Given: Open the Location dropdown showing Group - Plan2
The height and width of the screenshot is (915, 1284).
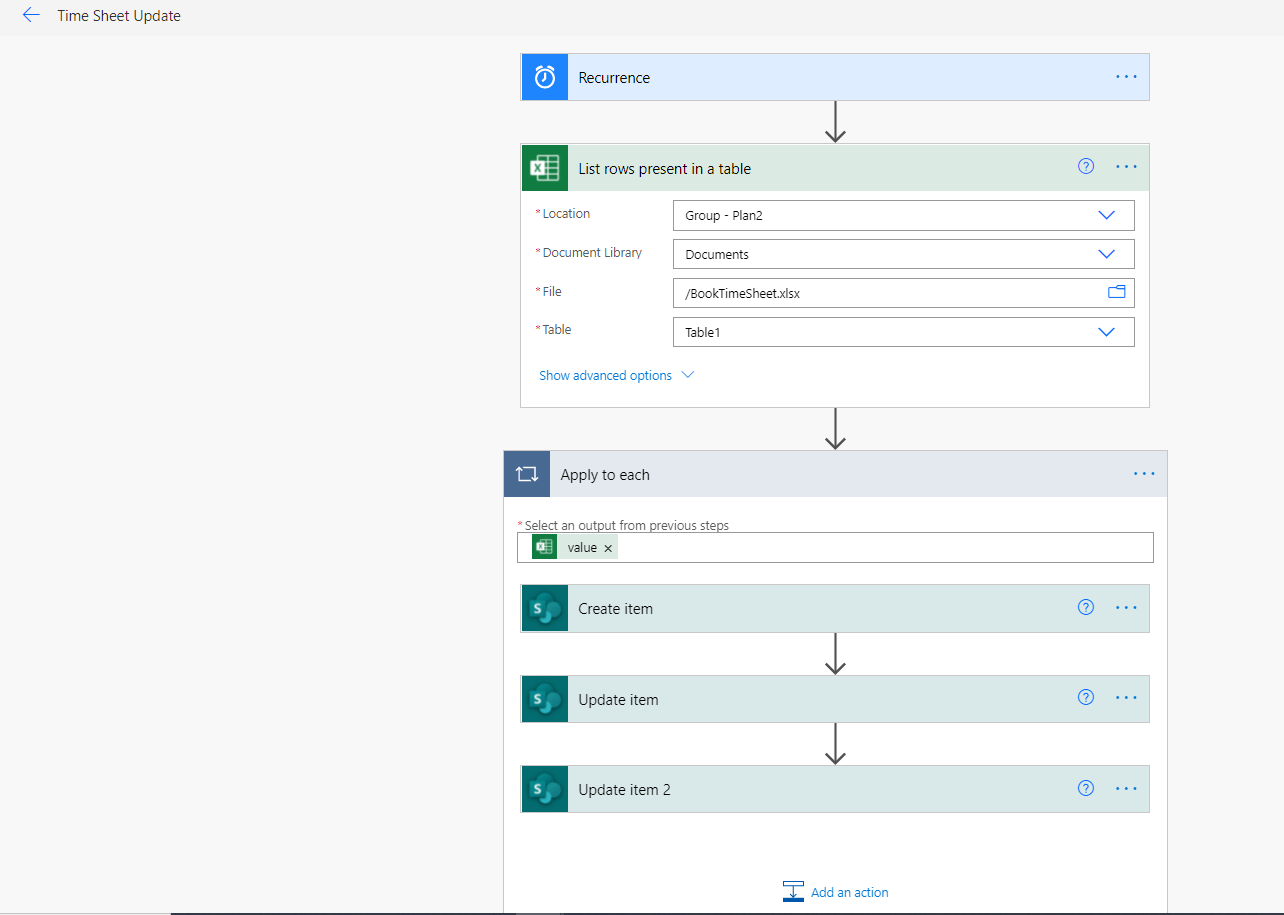Looking at the screenshot, I should (x=904, y=215).
